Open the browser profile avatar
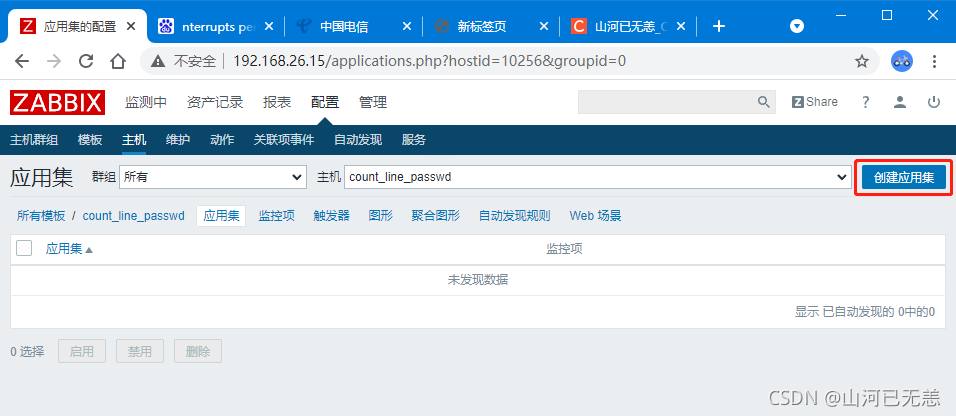 click(x=902, y=61)
